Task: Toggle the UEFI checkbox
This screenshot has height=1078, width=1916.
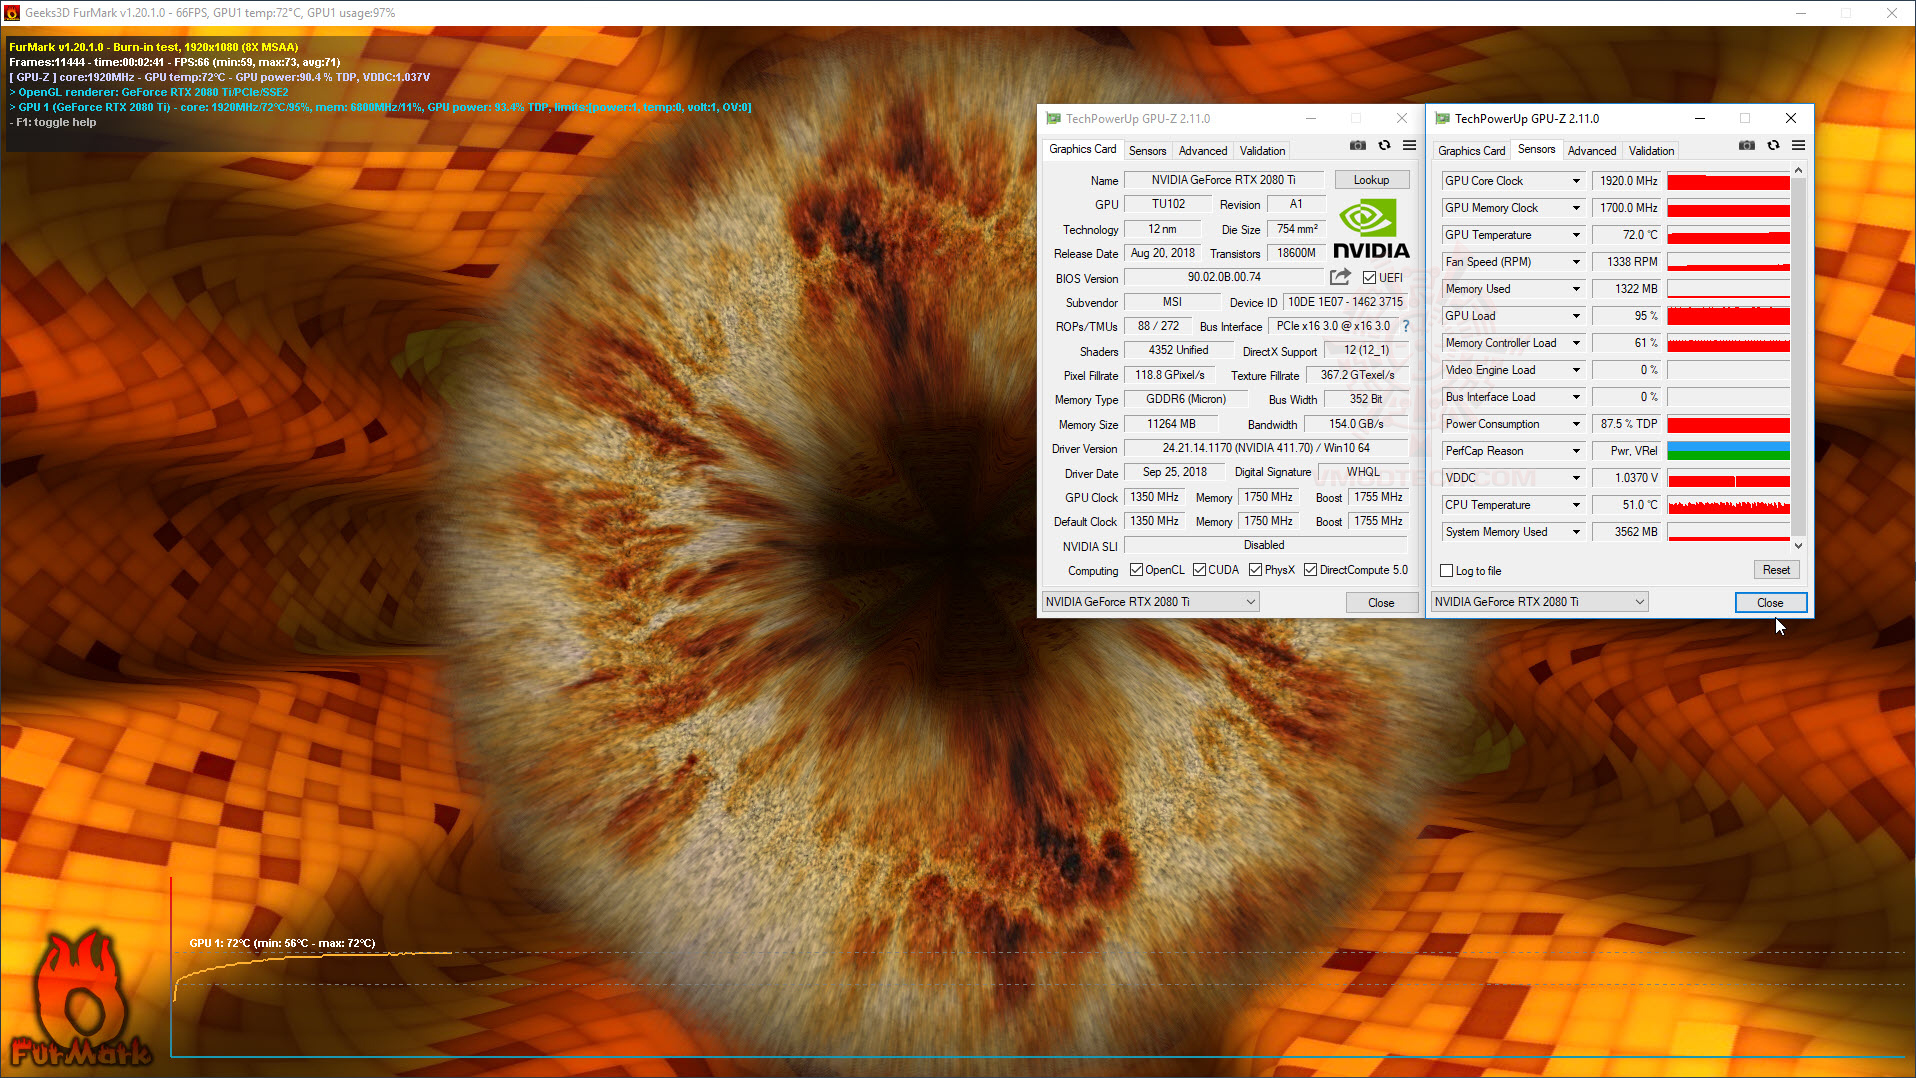Action: [x=1369, y=278]
